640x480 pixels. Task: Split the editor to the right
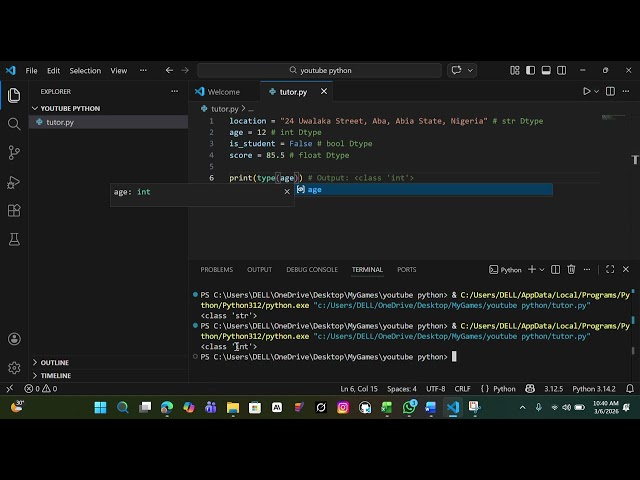(x=610, y=91)
